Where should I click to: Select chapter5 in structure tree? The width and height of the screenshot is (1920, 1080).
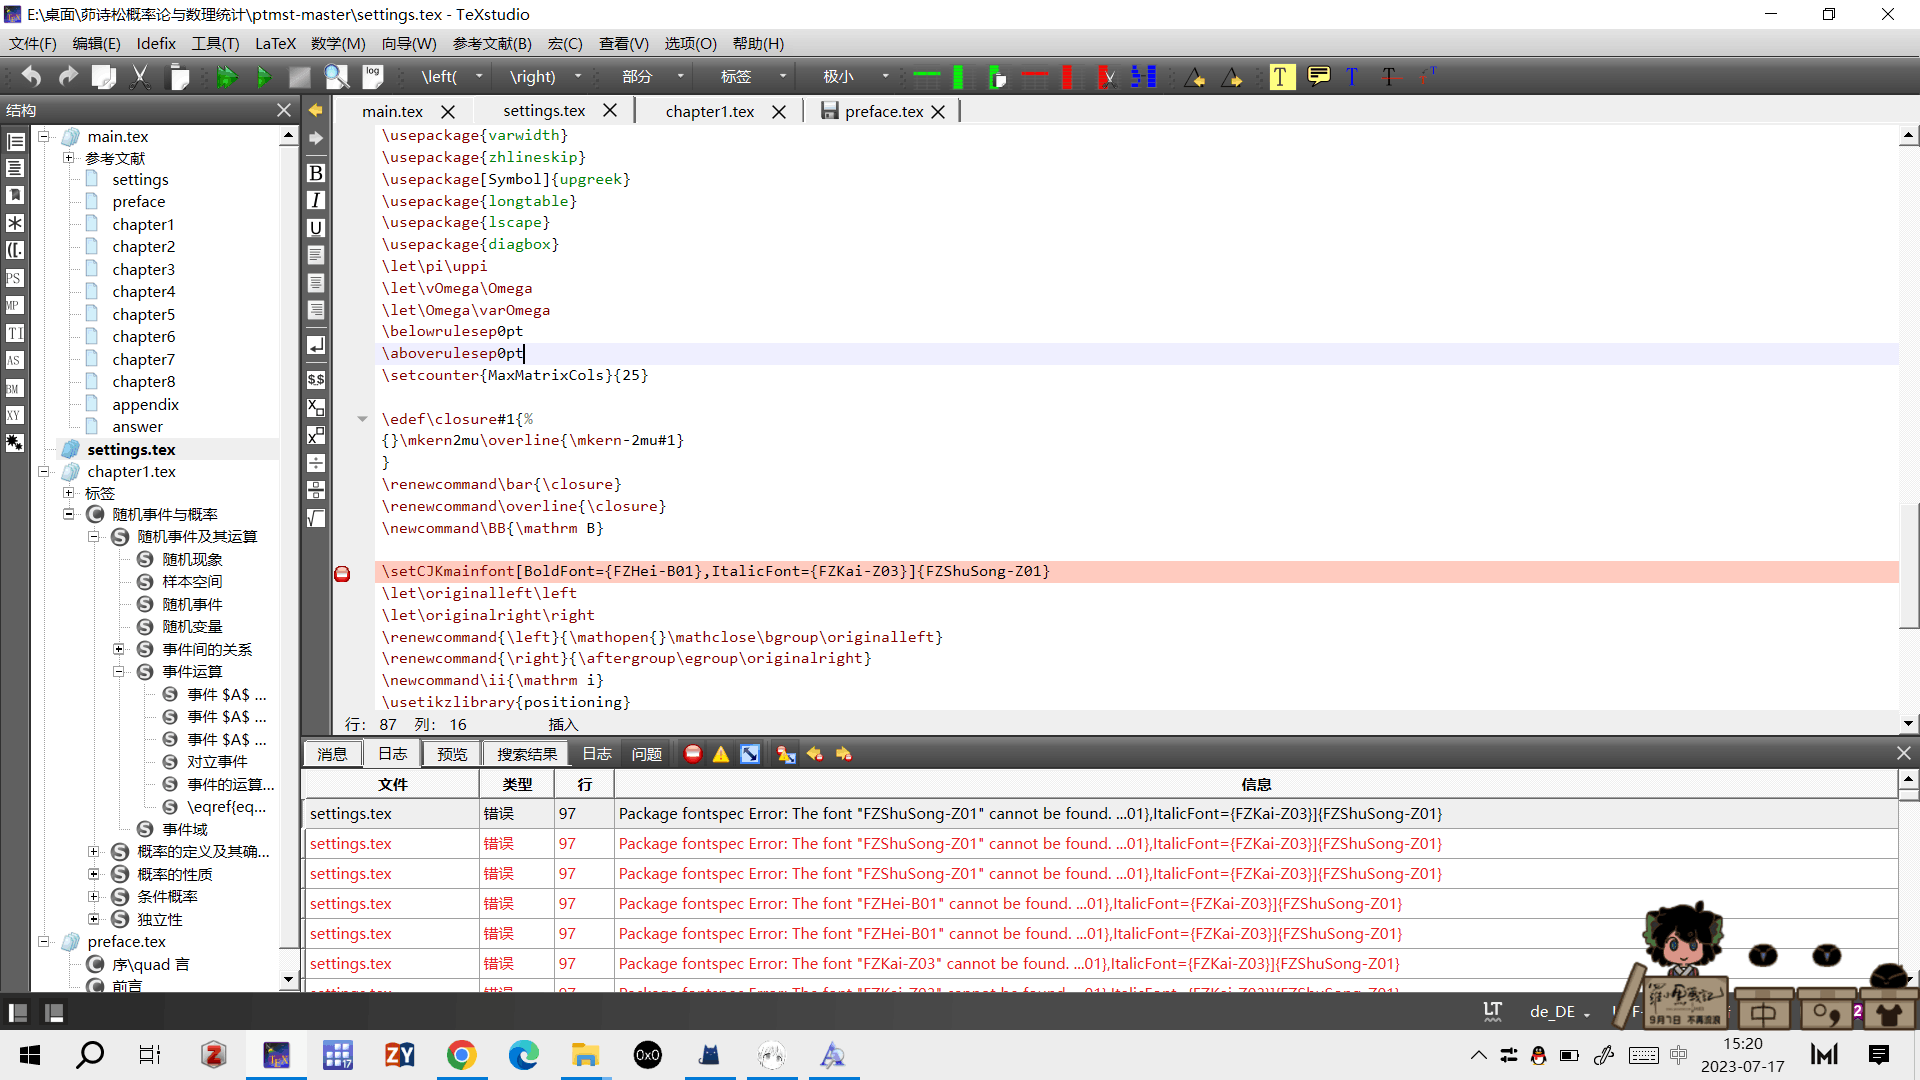tap(143, 314)
